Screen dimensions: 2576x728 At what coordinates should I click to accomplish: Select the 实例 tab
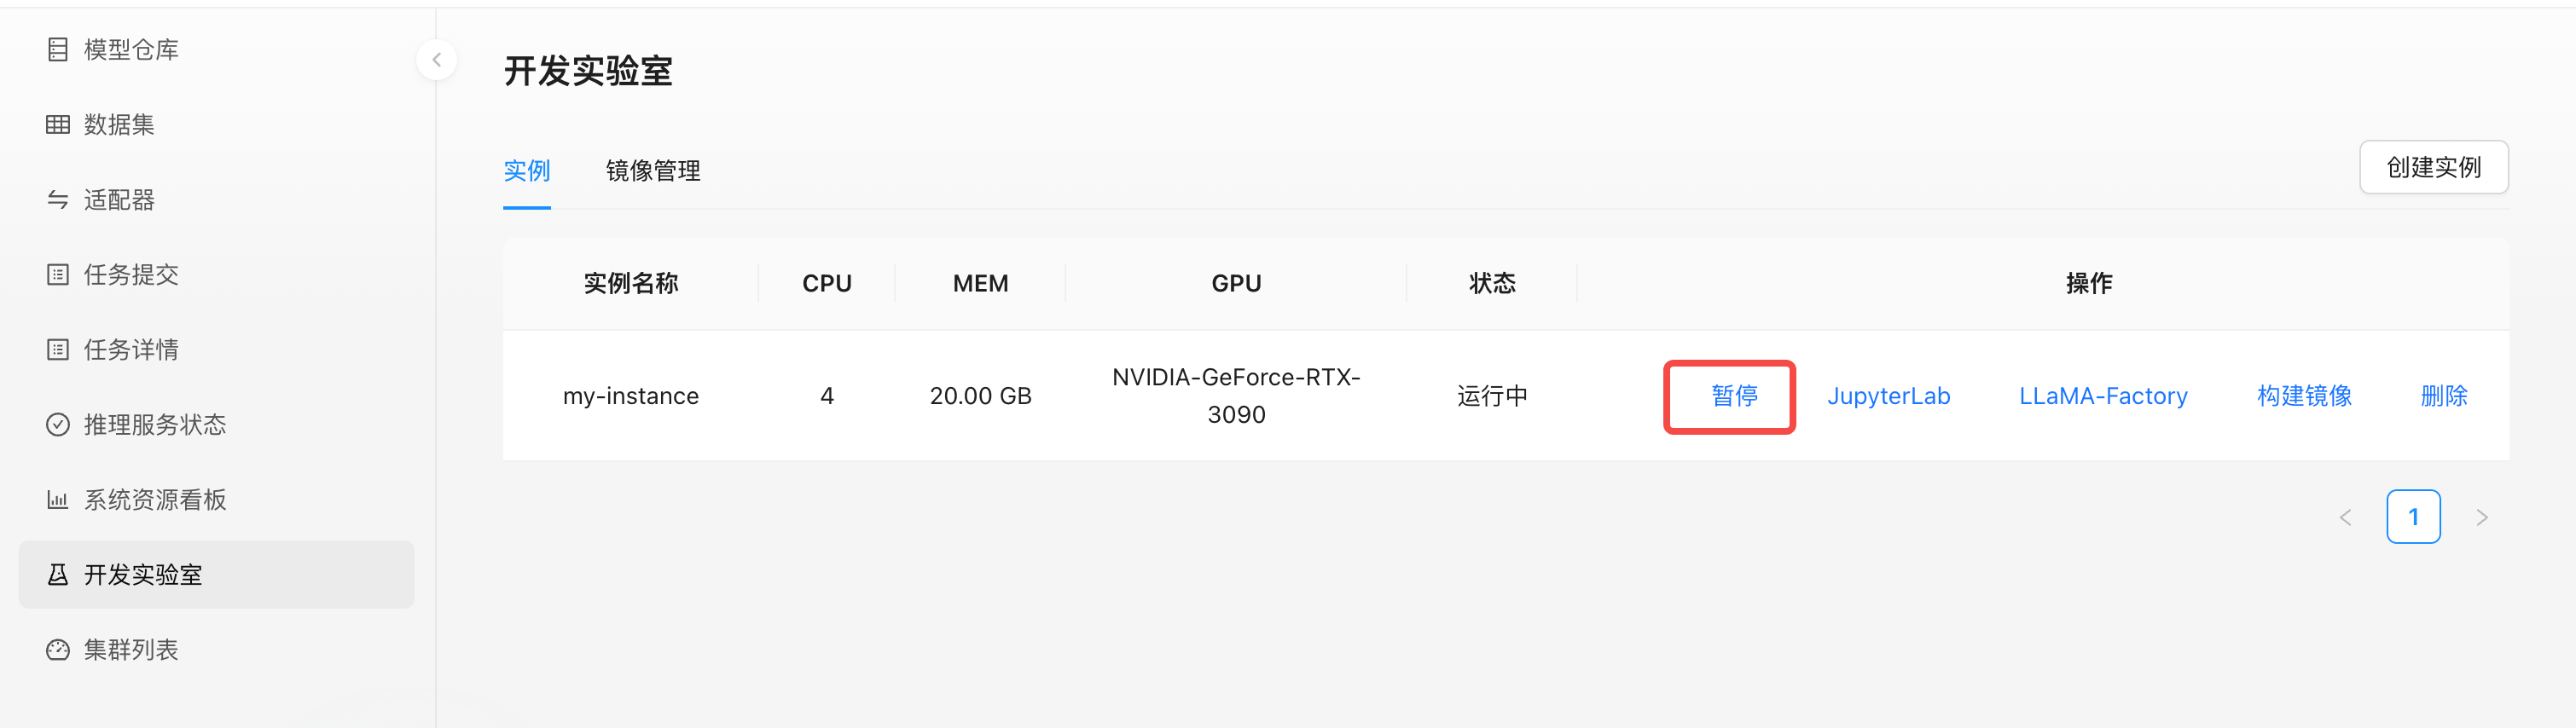point(527,171)
